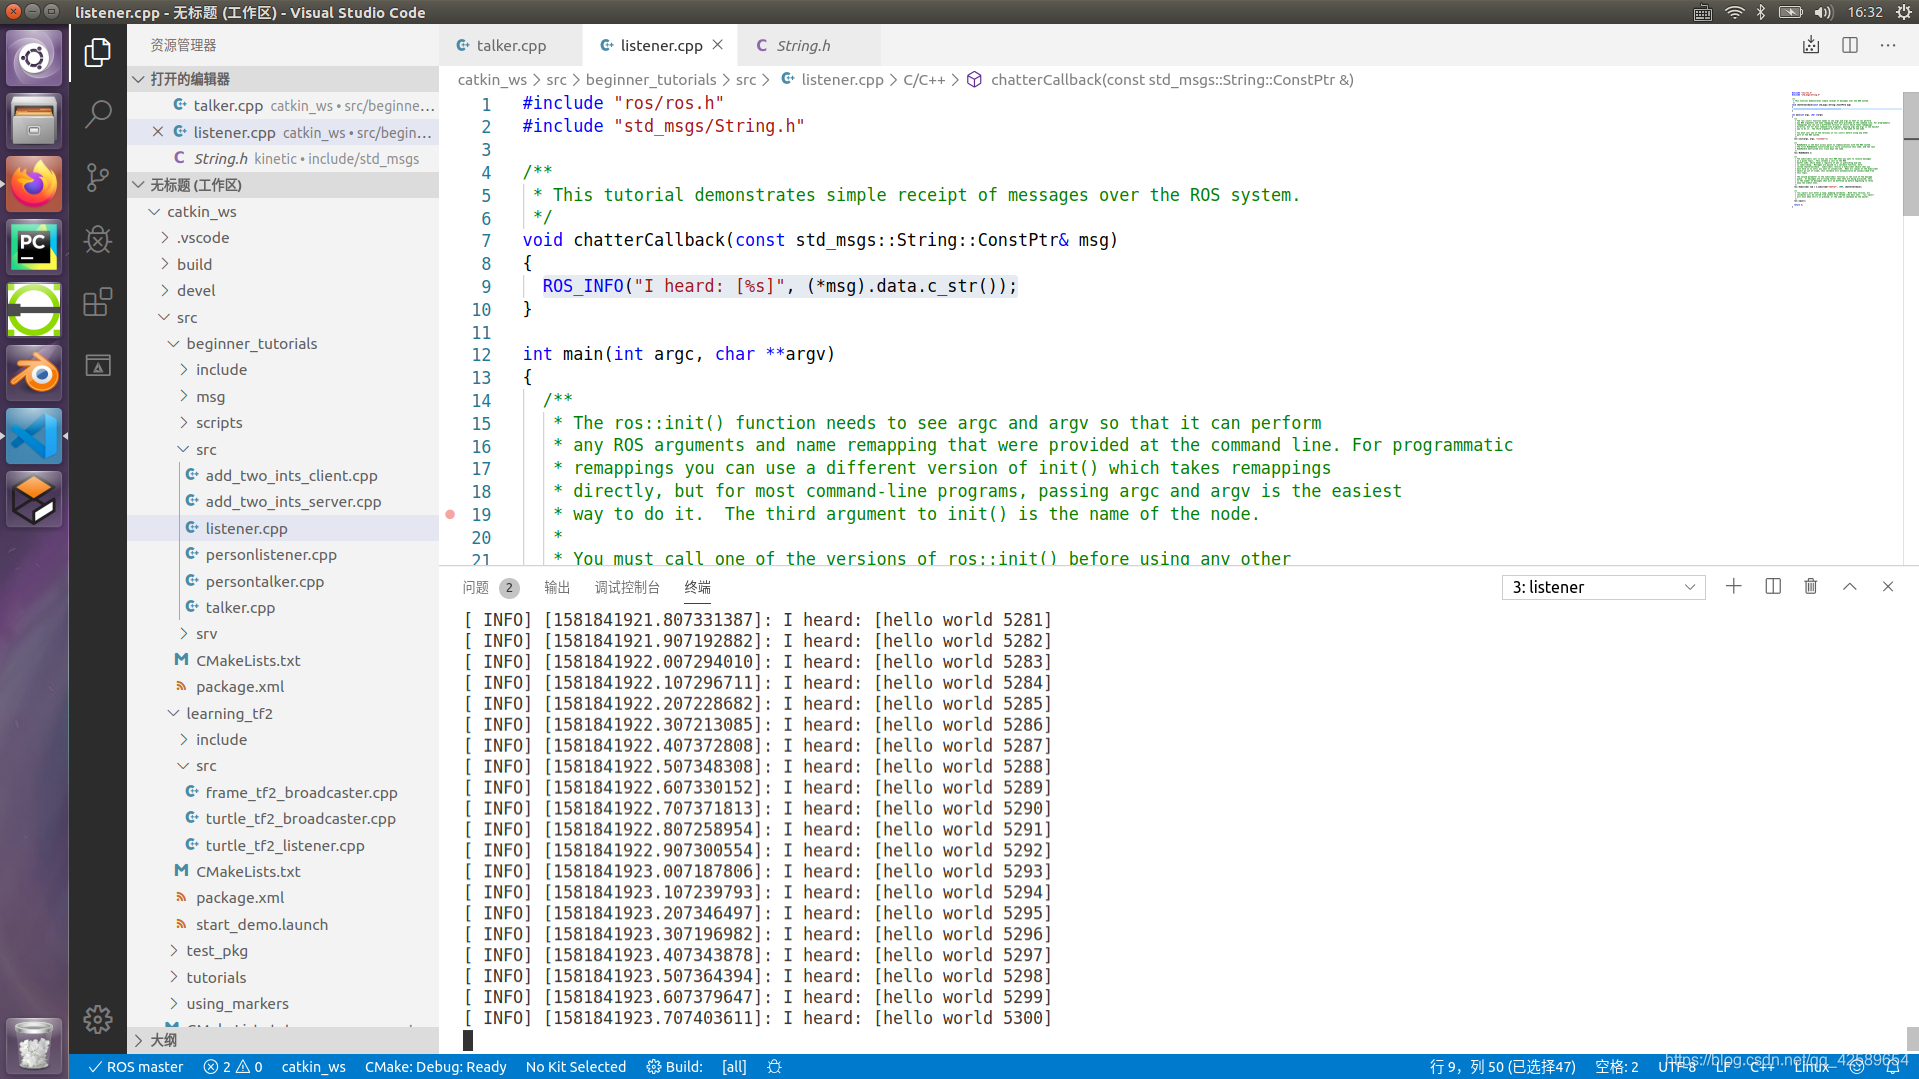This screenshot has height=1079, width=1919.
Task: Click cursor position 'line 9, col 50' indicator
Action: [x=1502, y=1067]
